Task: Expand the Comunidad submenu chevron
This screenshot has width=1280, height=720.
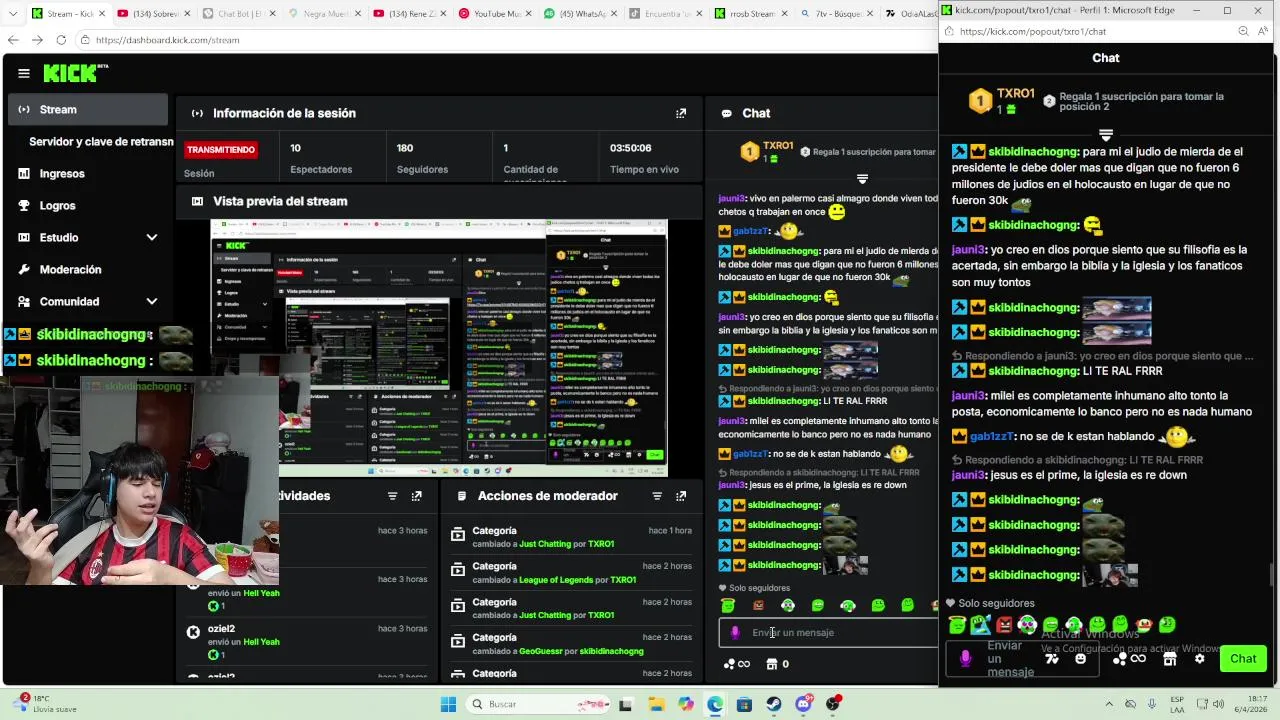Action: point(152,301)
